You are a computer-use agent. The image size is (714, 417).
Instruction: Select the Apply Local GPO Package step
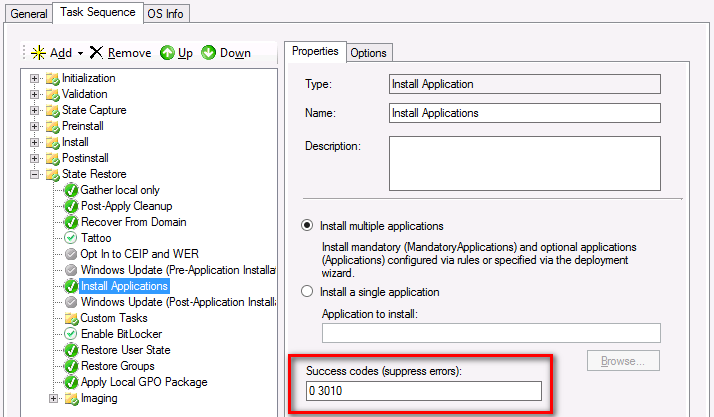pyautogui.click(x=144, y=381)
